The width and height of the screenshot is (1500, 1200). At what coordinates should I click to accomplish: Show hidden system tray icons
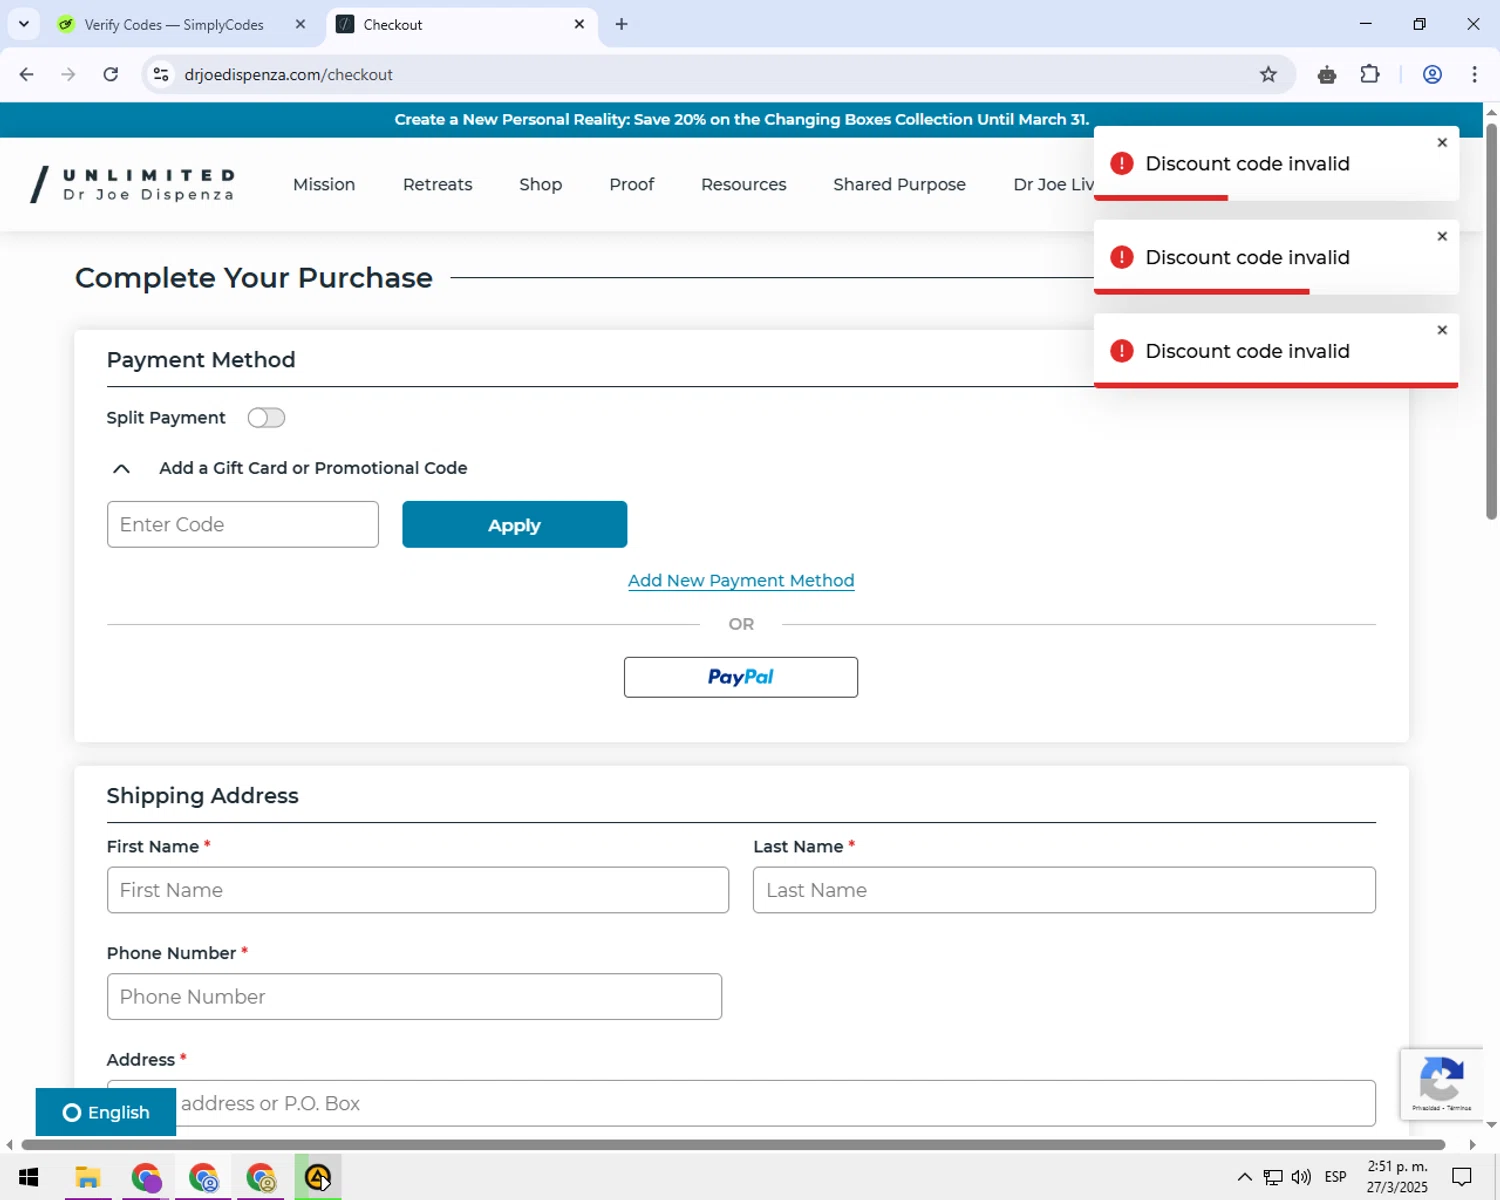[1244, 1177]
